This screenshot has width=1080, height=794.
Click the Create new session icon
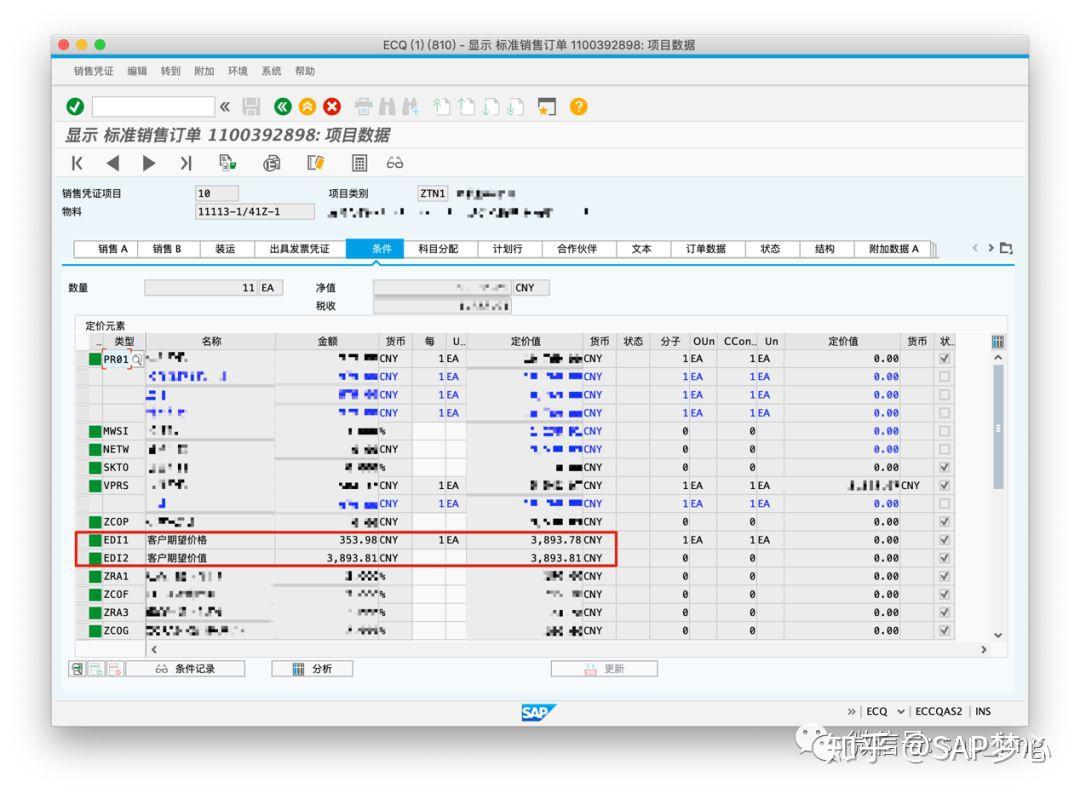[547, 107]
